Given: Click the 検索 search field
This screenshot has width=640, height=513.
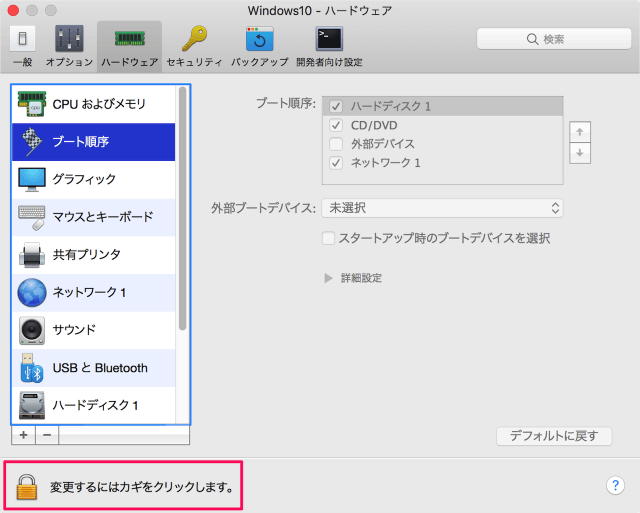Looking at the screenshot, I should [x=552, y=39].
